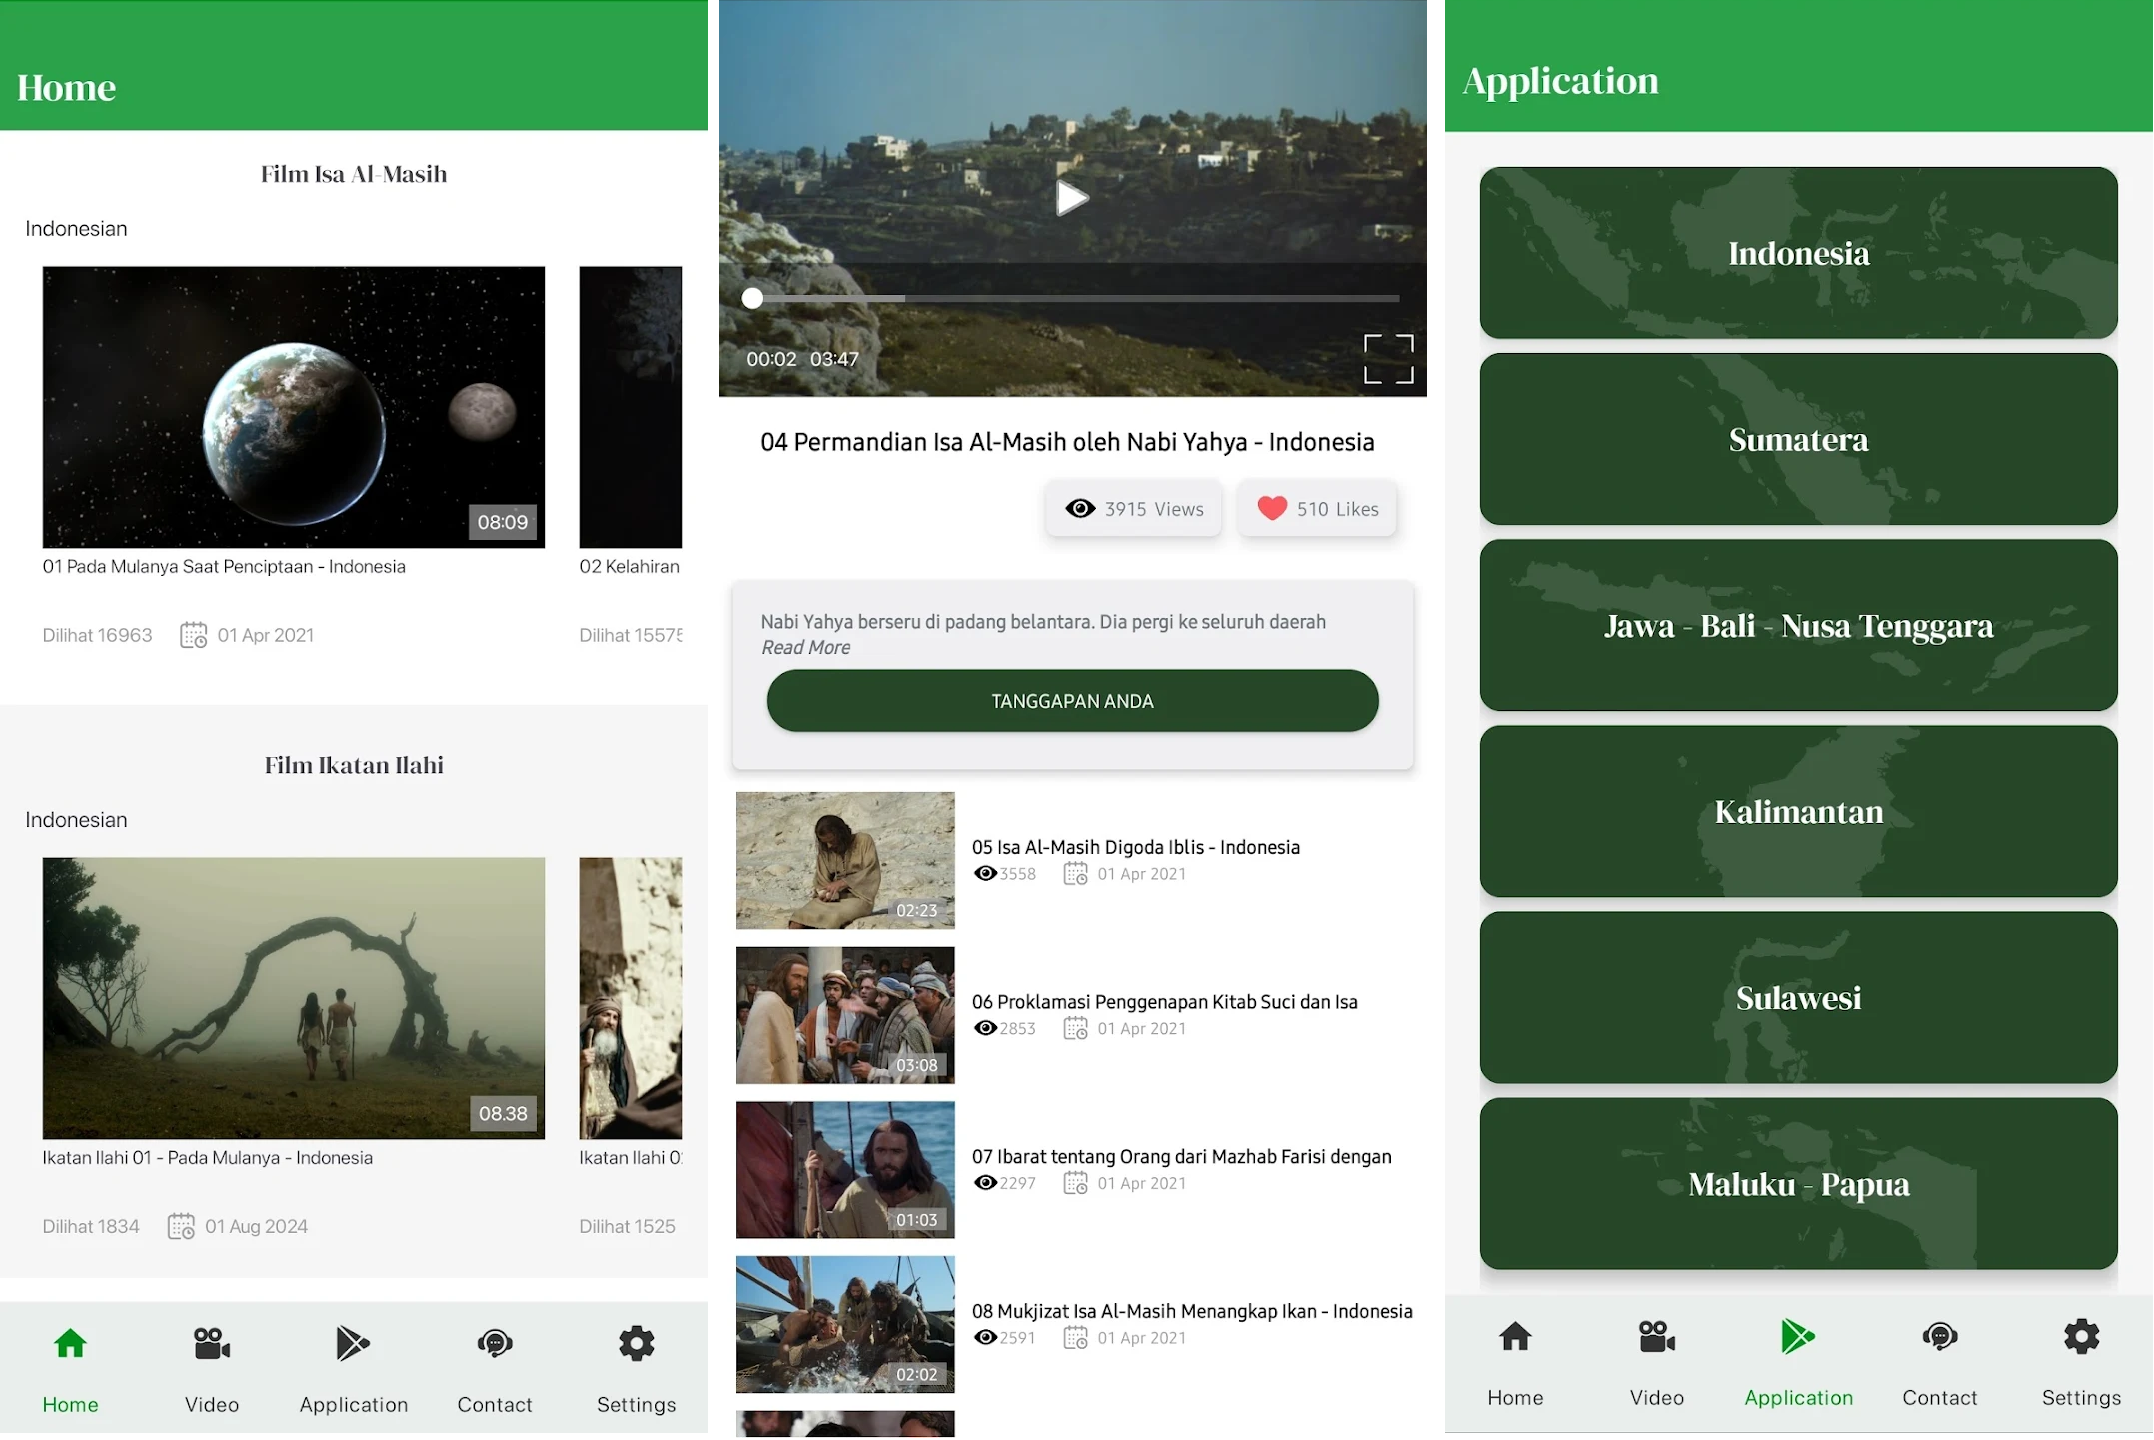The height and width of the screenshot is (1440, 2154).
Task: Expand description with Read More
Action: click(805, 648)
